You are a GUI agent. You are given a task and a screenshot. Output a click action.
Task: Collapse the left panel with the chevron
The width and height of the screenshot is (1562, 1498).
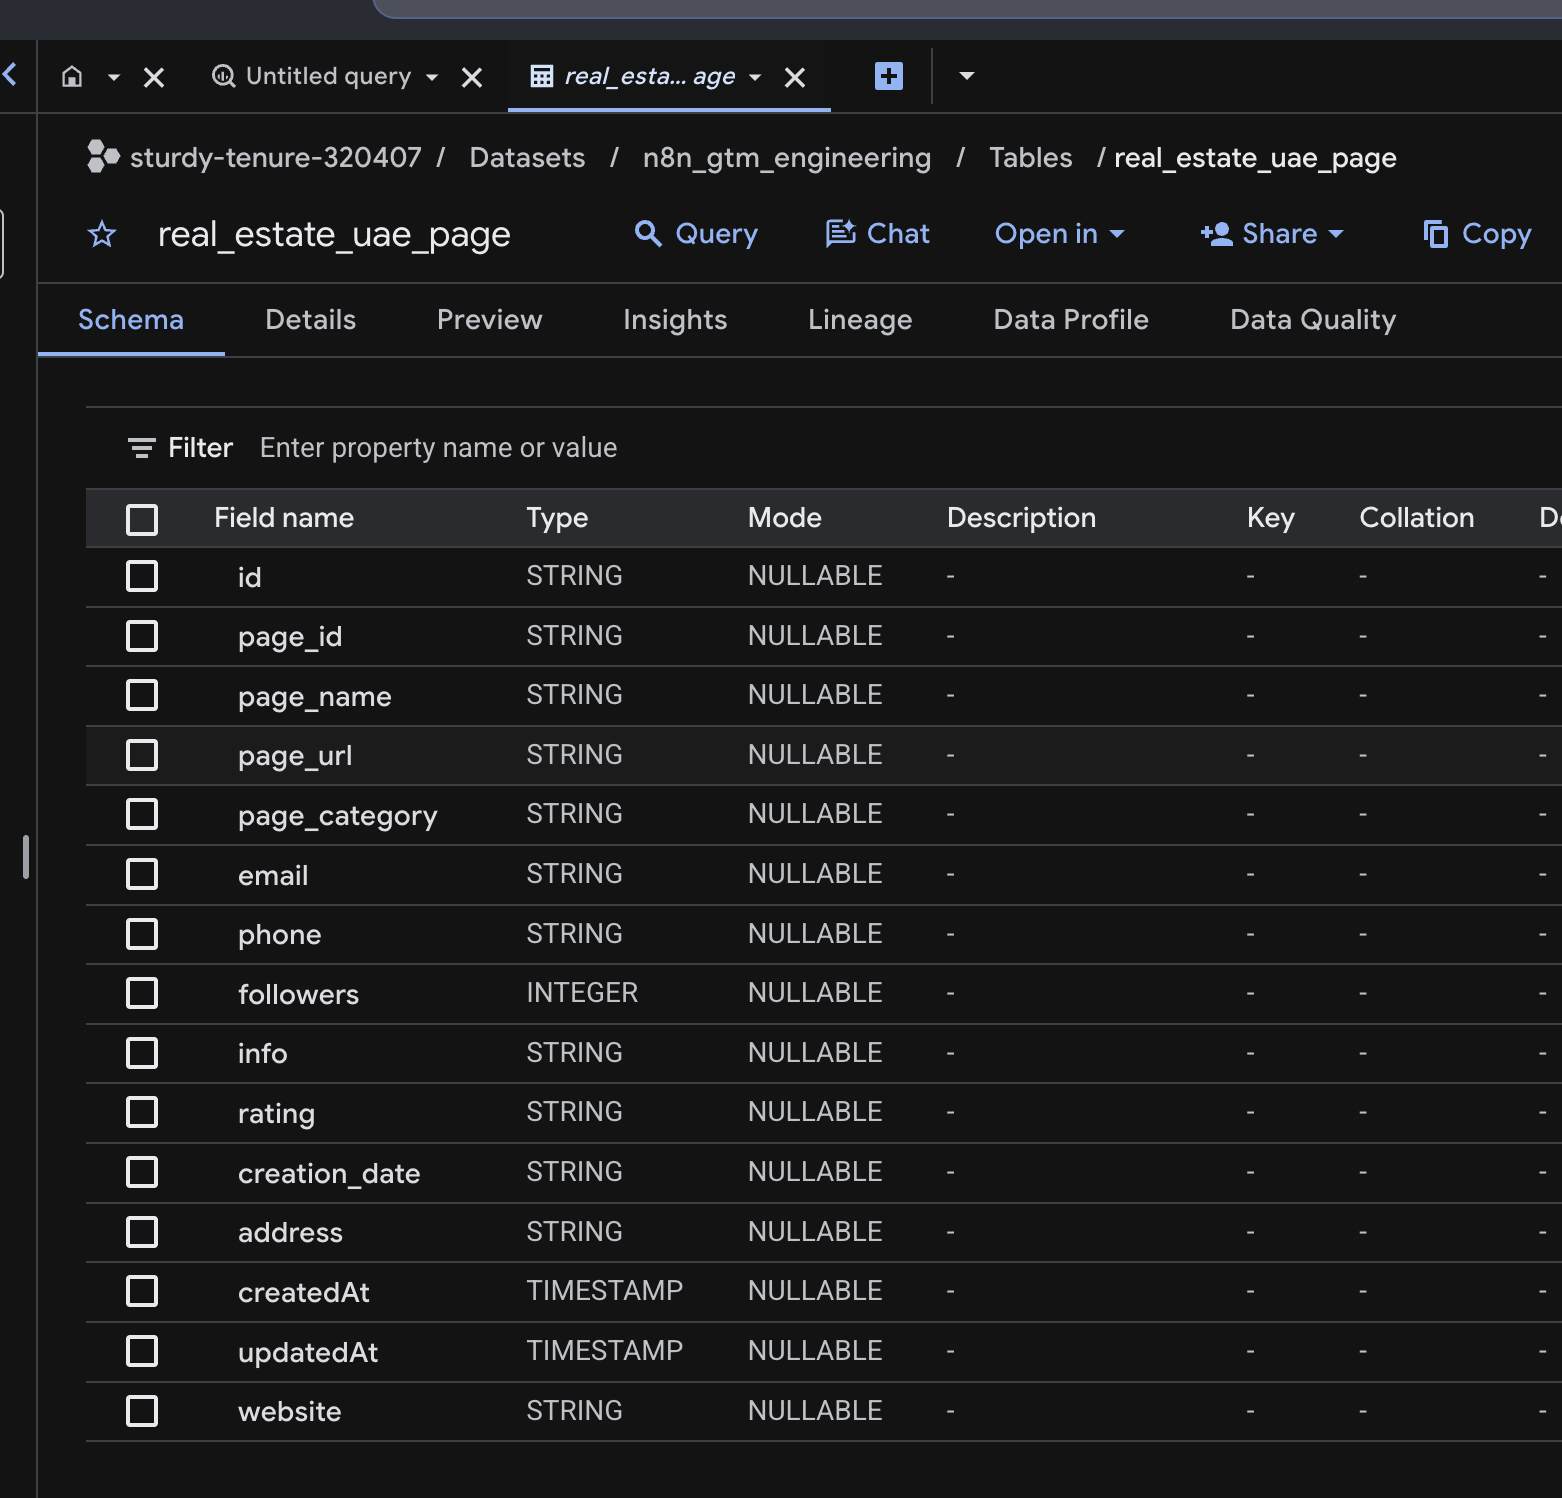point(10,73)
